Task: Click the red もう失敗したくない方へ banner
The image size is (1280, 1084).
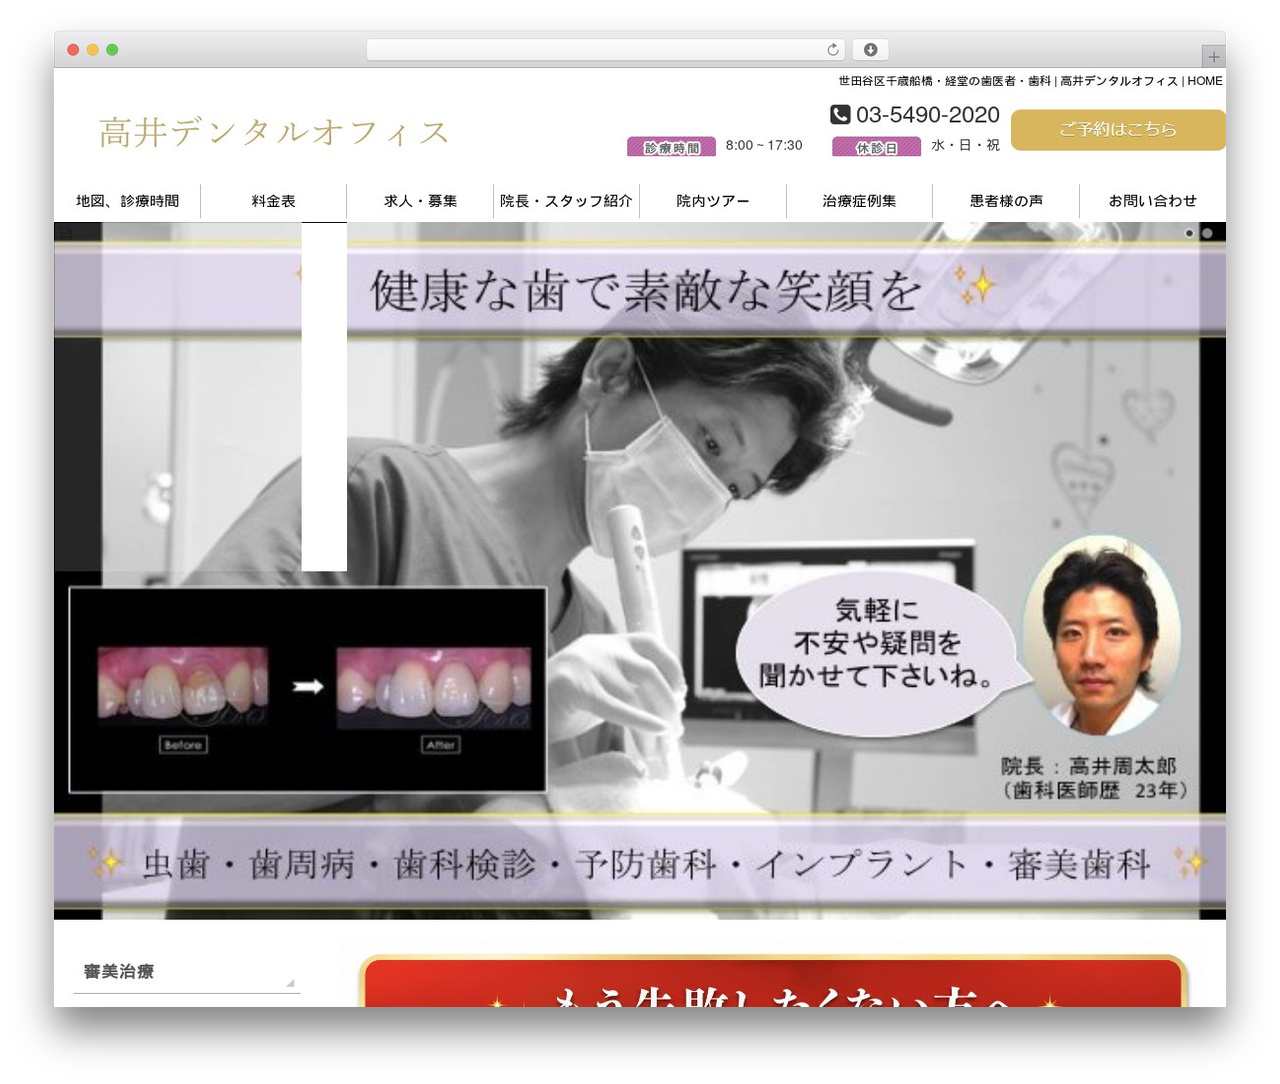Action: [773, 982]
